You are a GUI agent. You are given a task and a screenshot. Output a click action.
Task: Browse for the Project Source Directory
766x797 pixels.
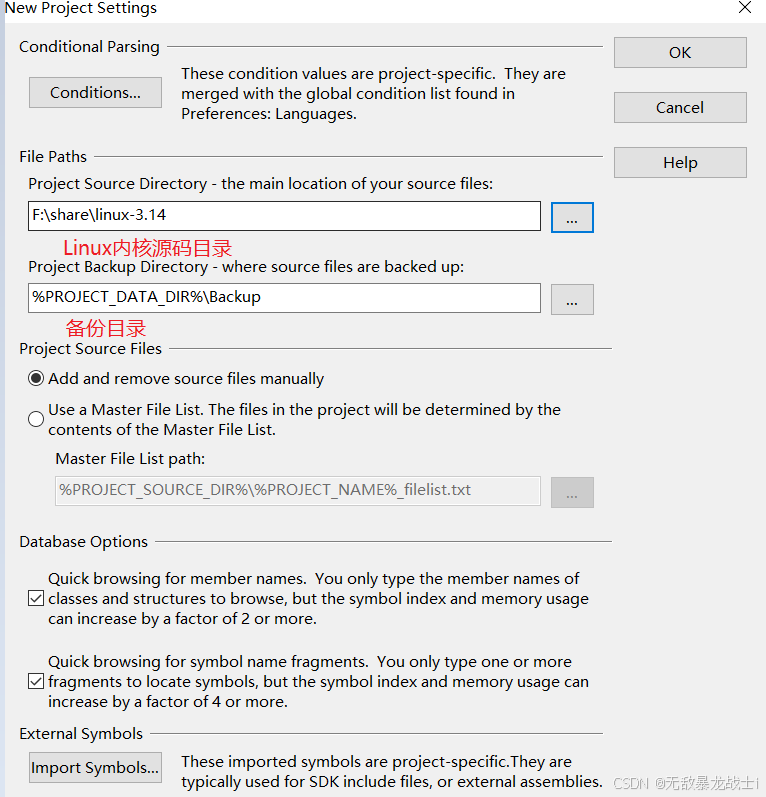572,218
